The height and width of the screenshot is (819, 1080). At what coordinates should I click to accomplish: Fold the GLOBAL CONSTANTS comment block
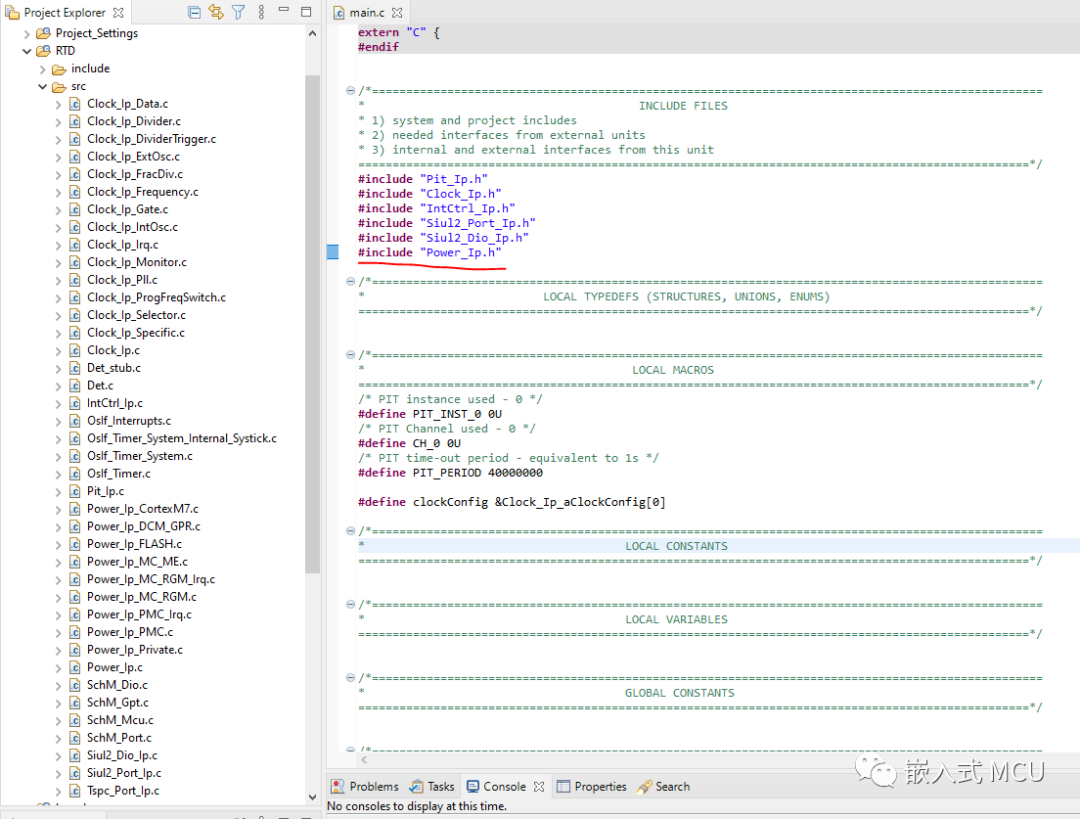350,678
